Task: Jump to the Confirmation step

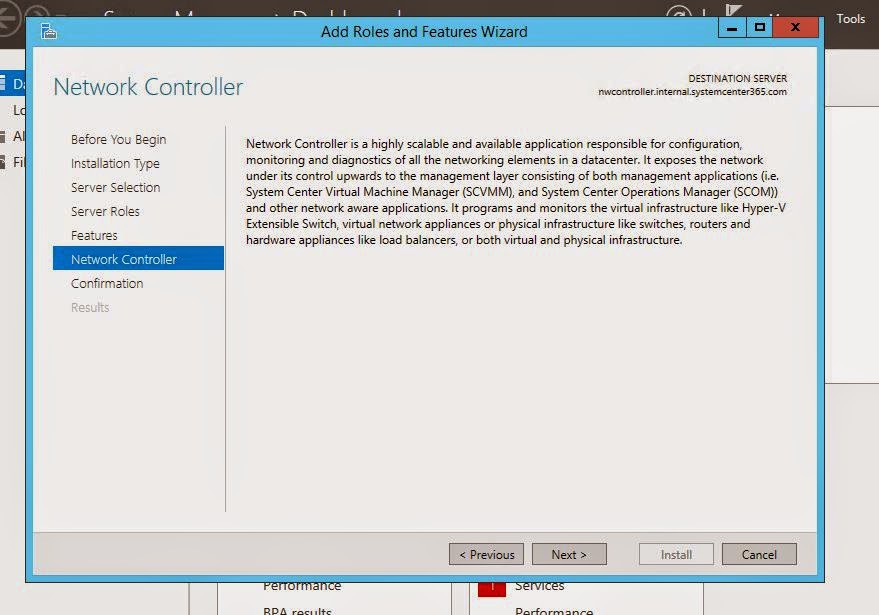Action: point(107,284)
